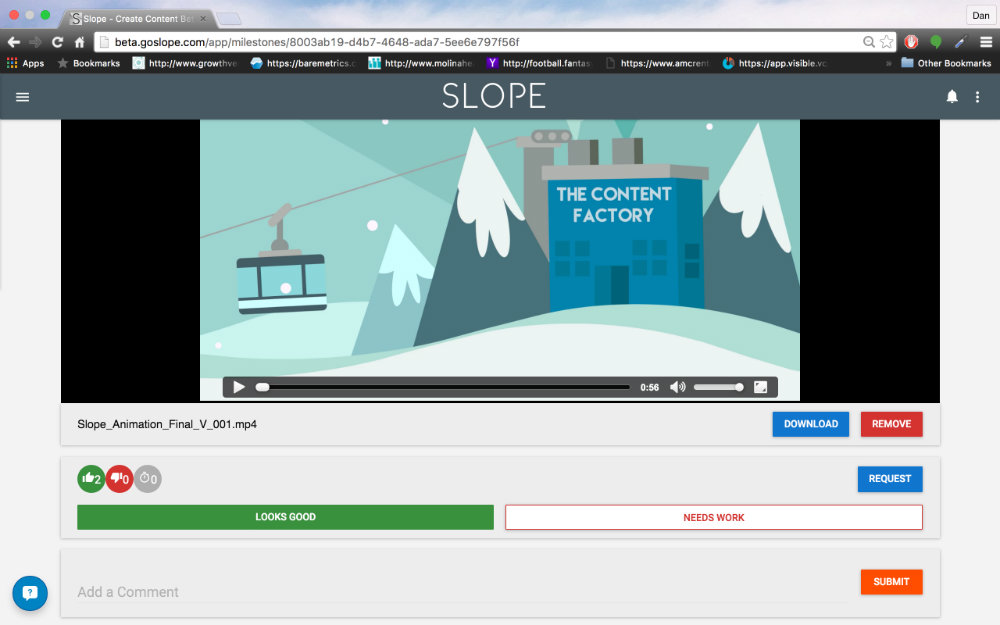1000x625 pixels.
Task: Open notifications via the bell icon
Action: (x=951, y=96)
